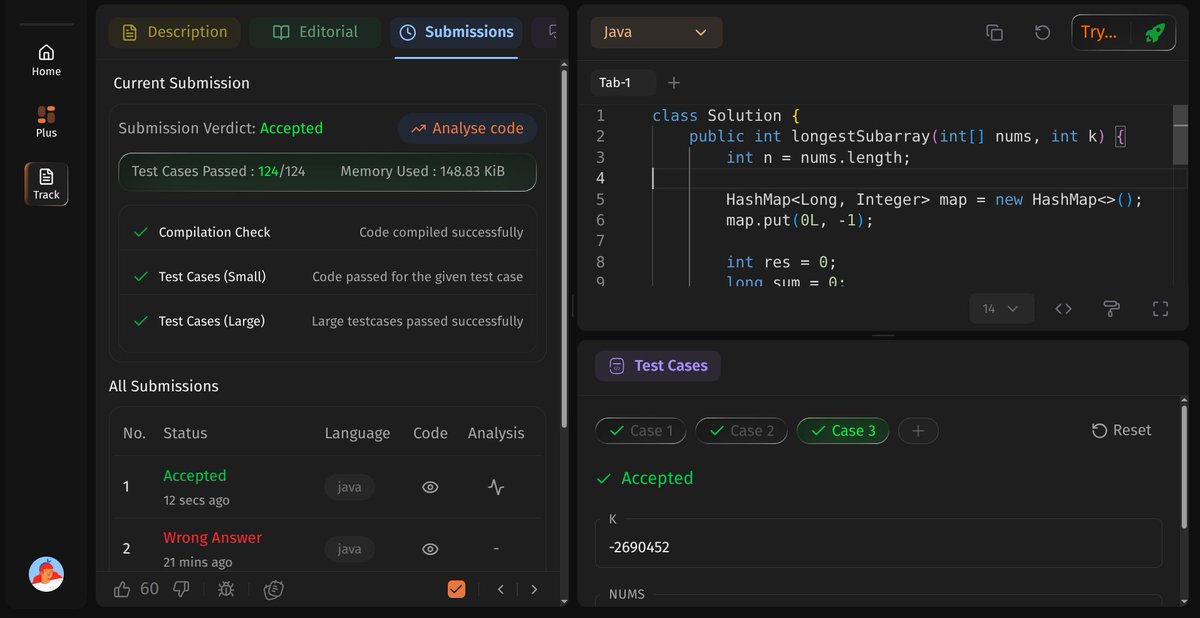Click the Accepted status in row 1
This screenshot has height=618, width=1200.
coord(195,476)
